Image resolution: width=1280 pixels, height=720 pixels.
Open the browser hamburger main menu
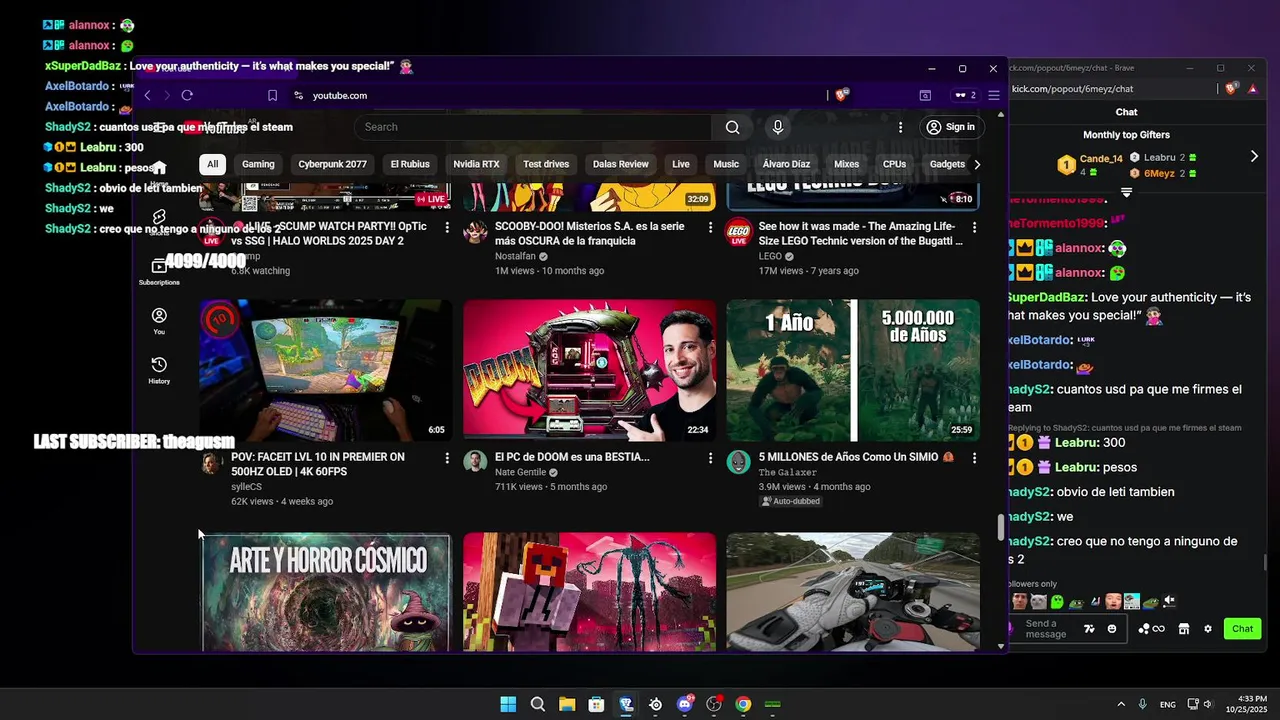tap(993, 95)
